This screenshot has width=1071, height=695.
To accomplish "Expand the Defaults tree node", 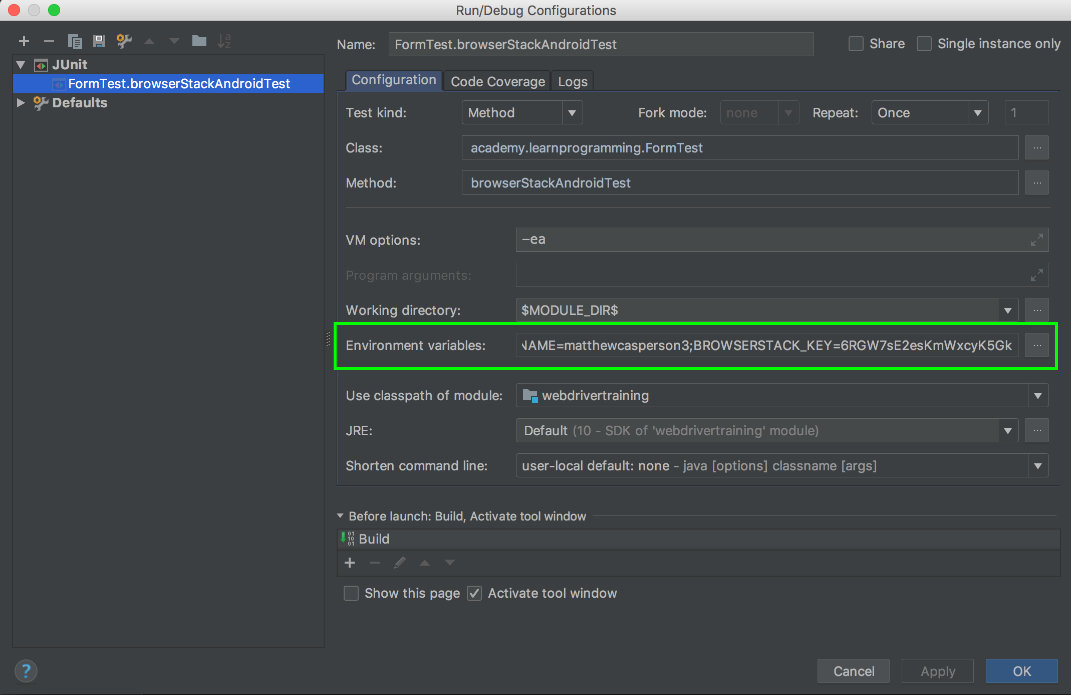I will point(22,102).
